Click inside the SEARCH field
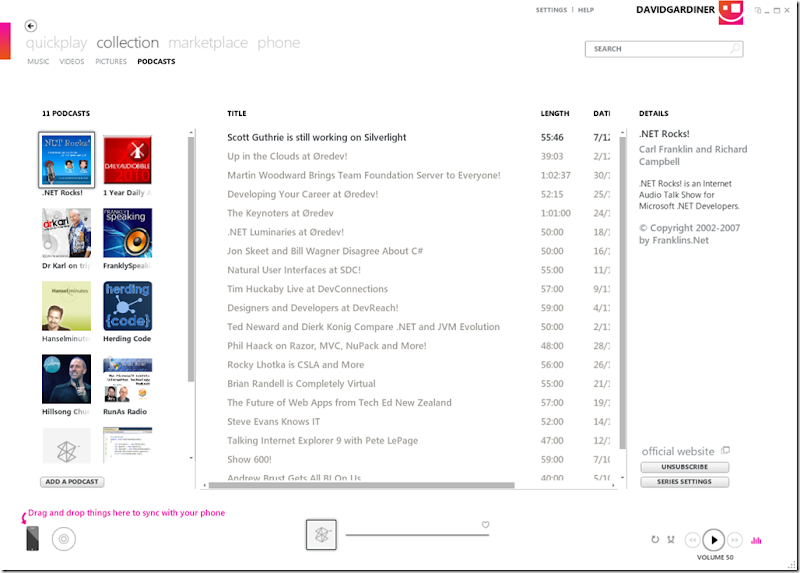 pyautogui.click(x=663, y=49)
